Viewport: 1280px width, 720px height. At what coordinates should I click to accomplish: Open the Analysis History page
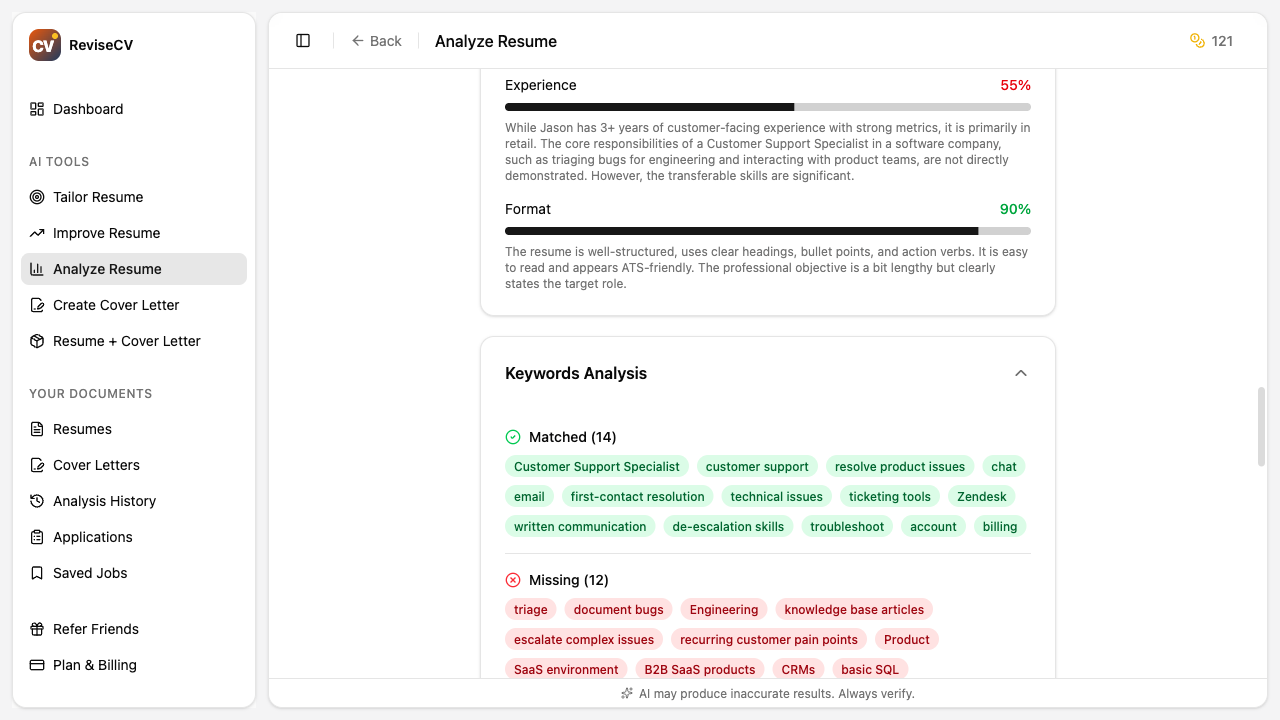click(x=105, y=501)
